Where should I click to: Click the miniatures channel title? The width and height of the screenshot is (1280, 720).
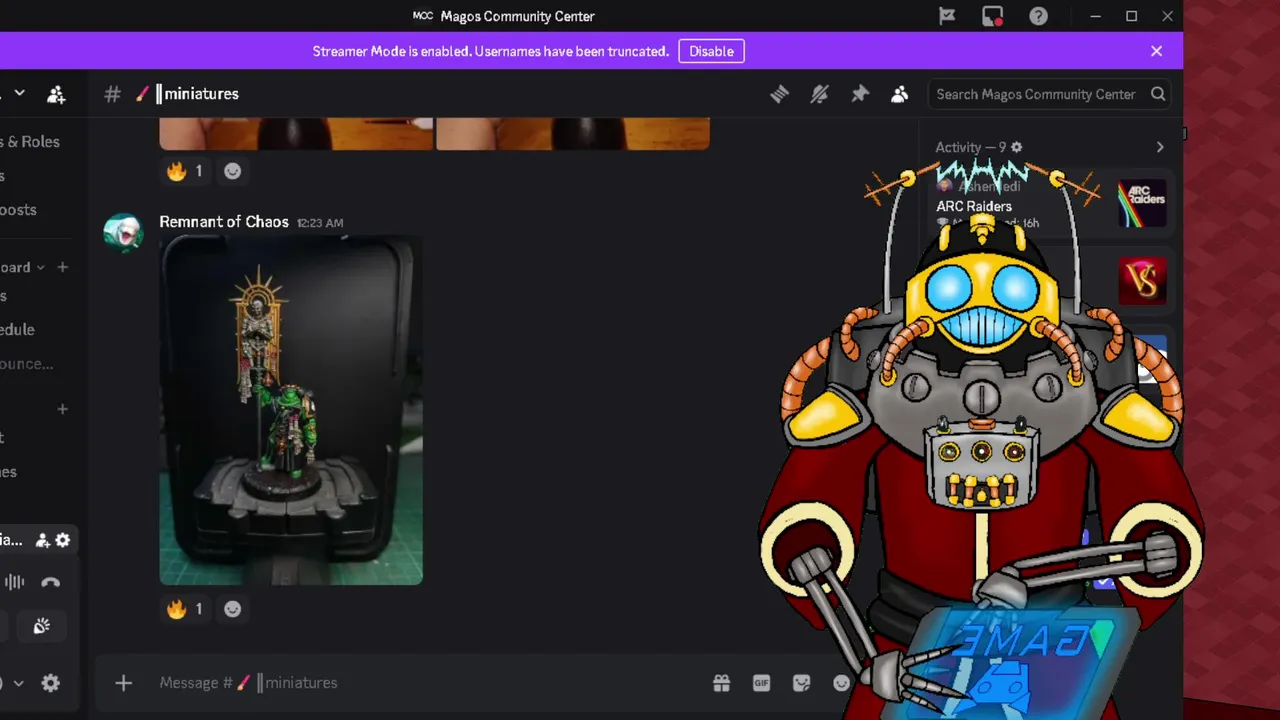click(202, 94)
